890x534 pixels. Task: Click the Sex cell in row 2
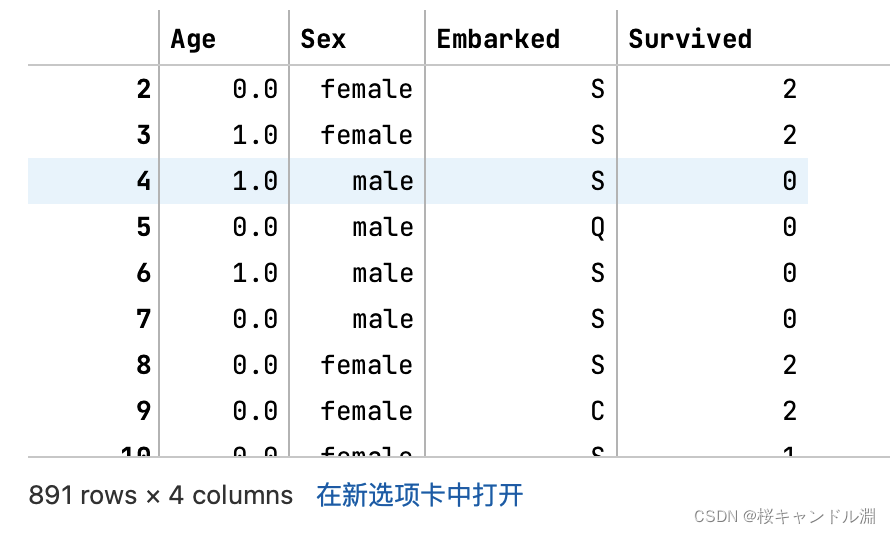click(x=366, y=89)
